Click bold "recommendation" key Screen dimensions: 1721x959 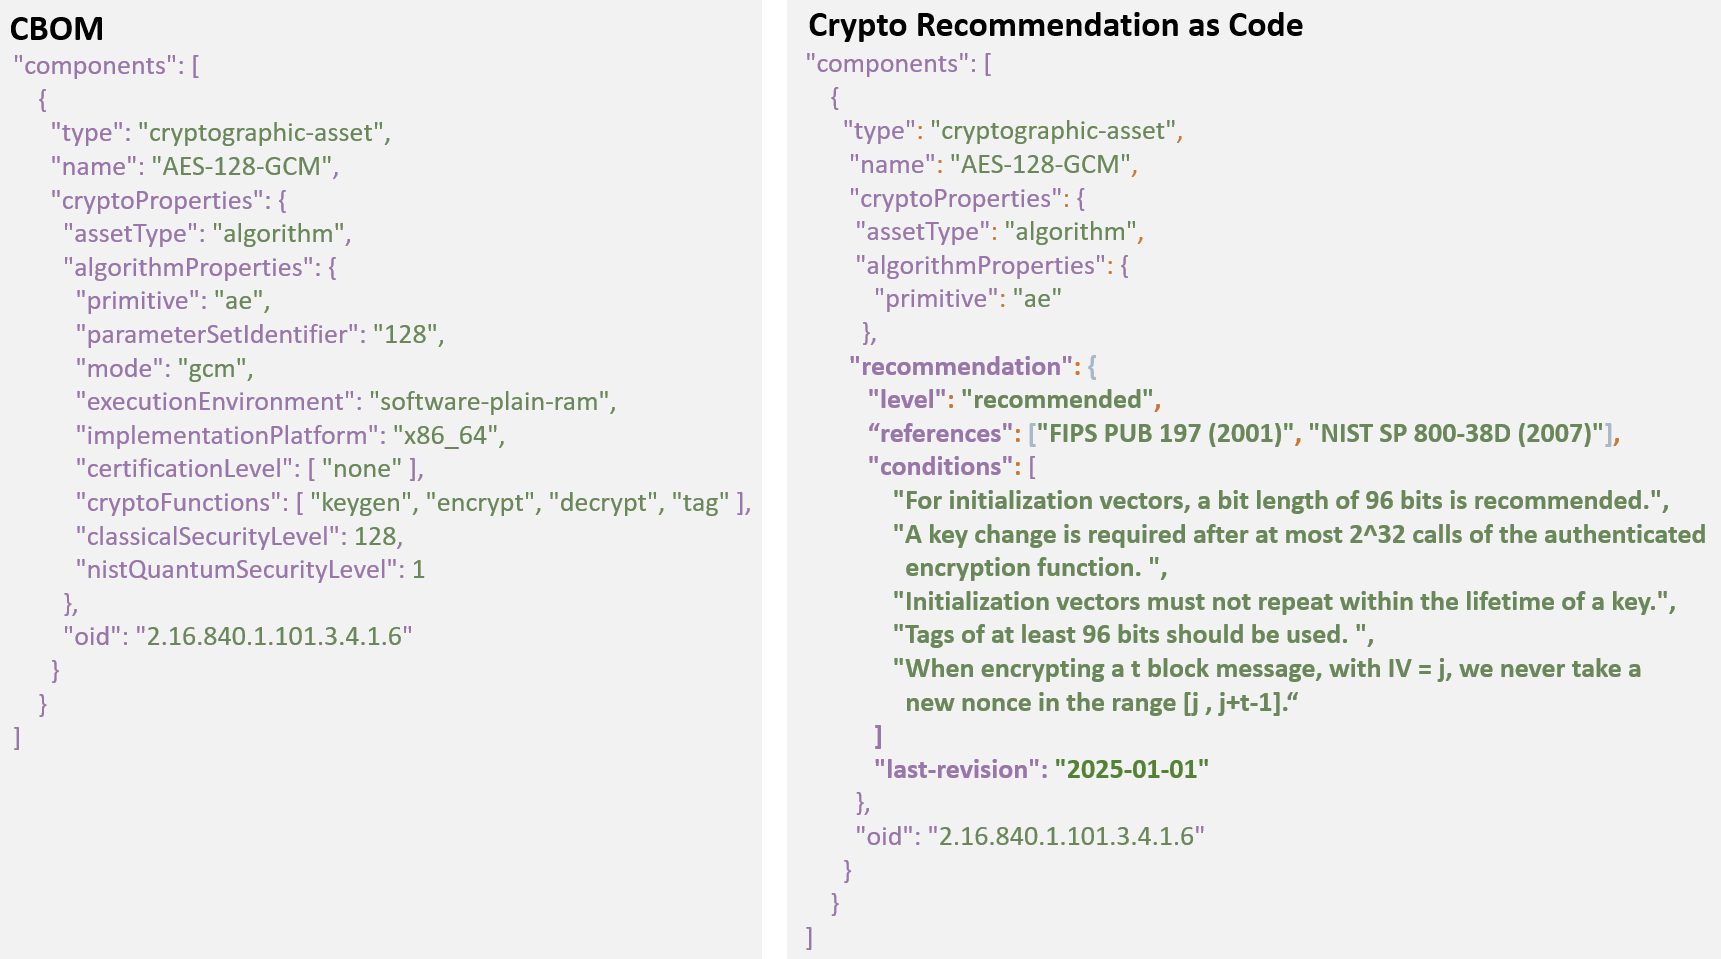tap(960, 367)
